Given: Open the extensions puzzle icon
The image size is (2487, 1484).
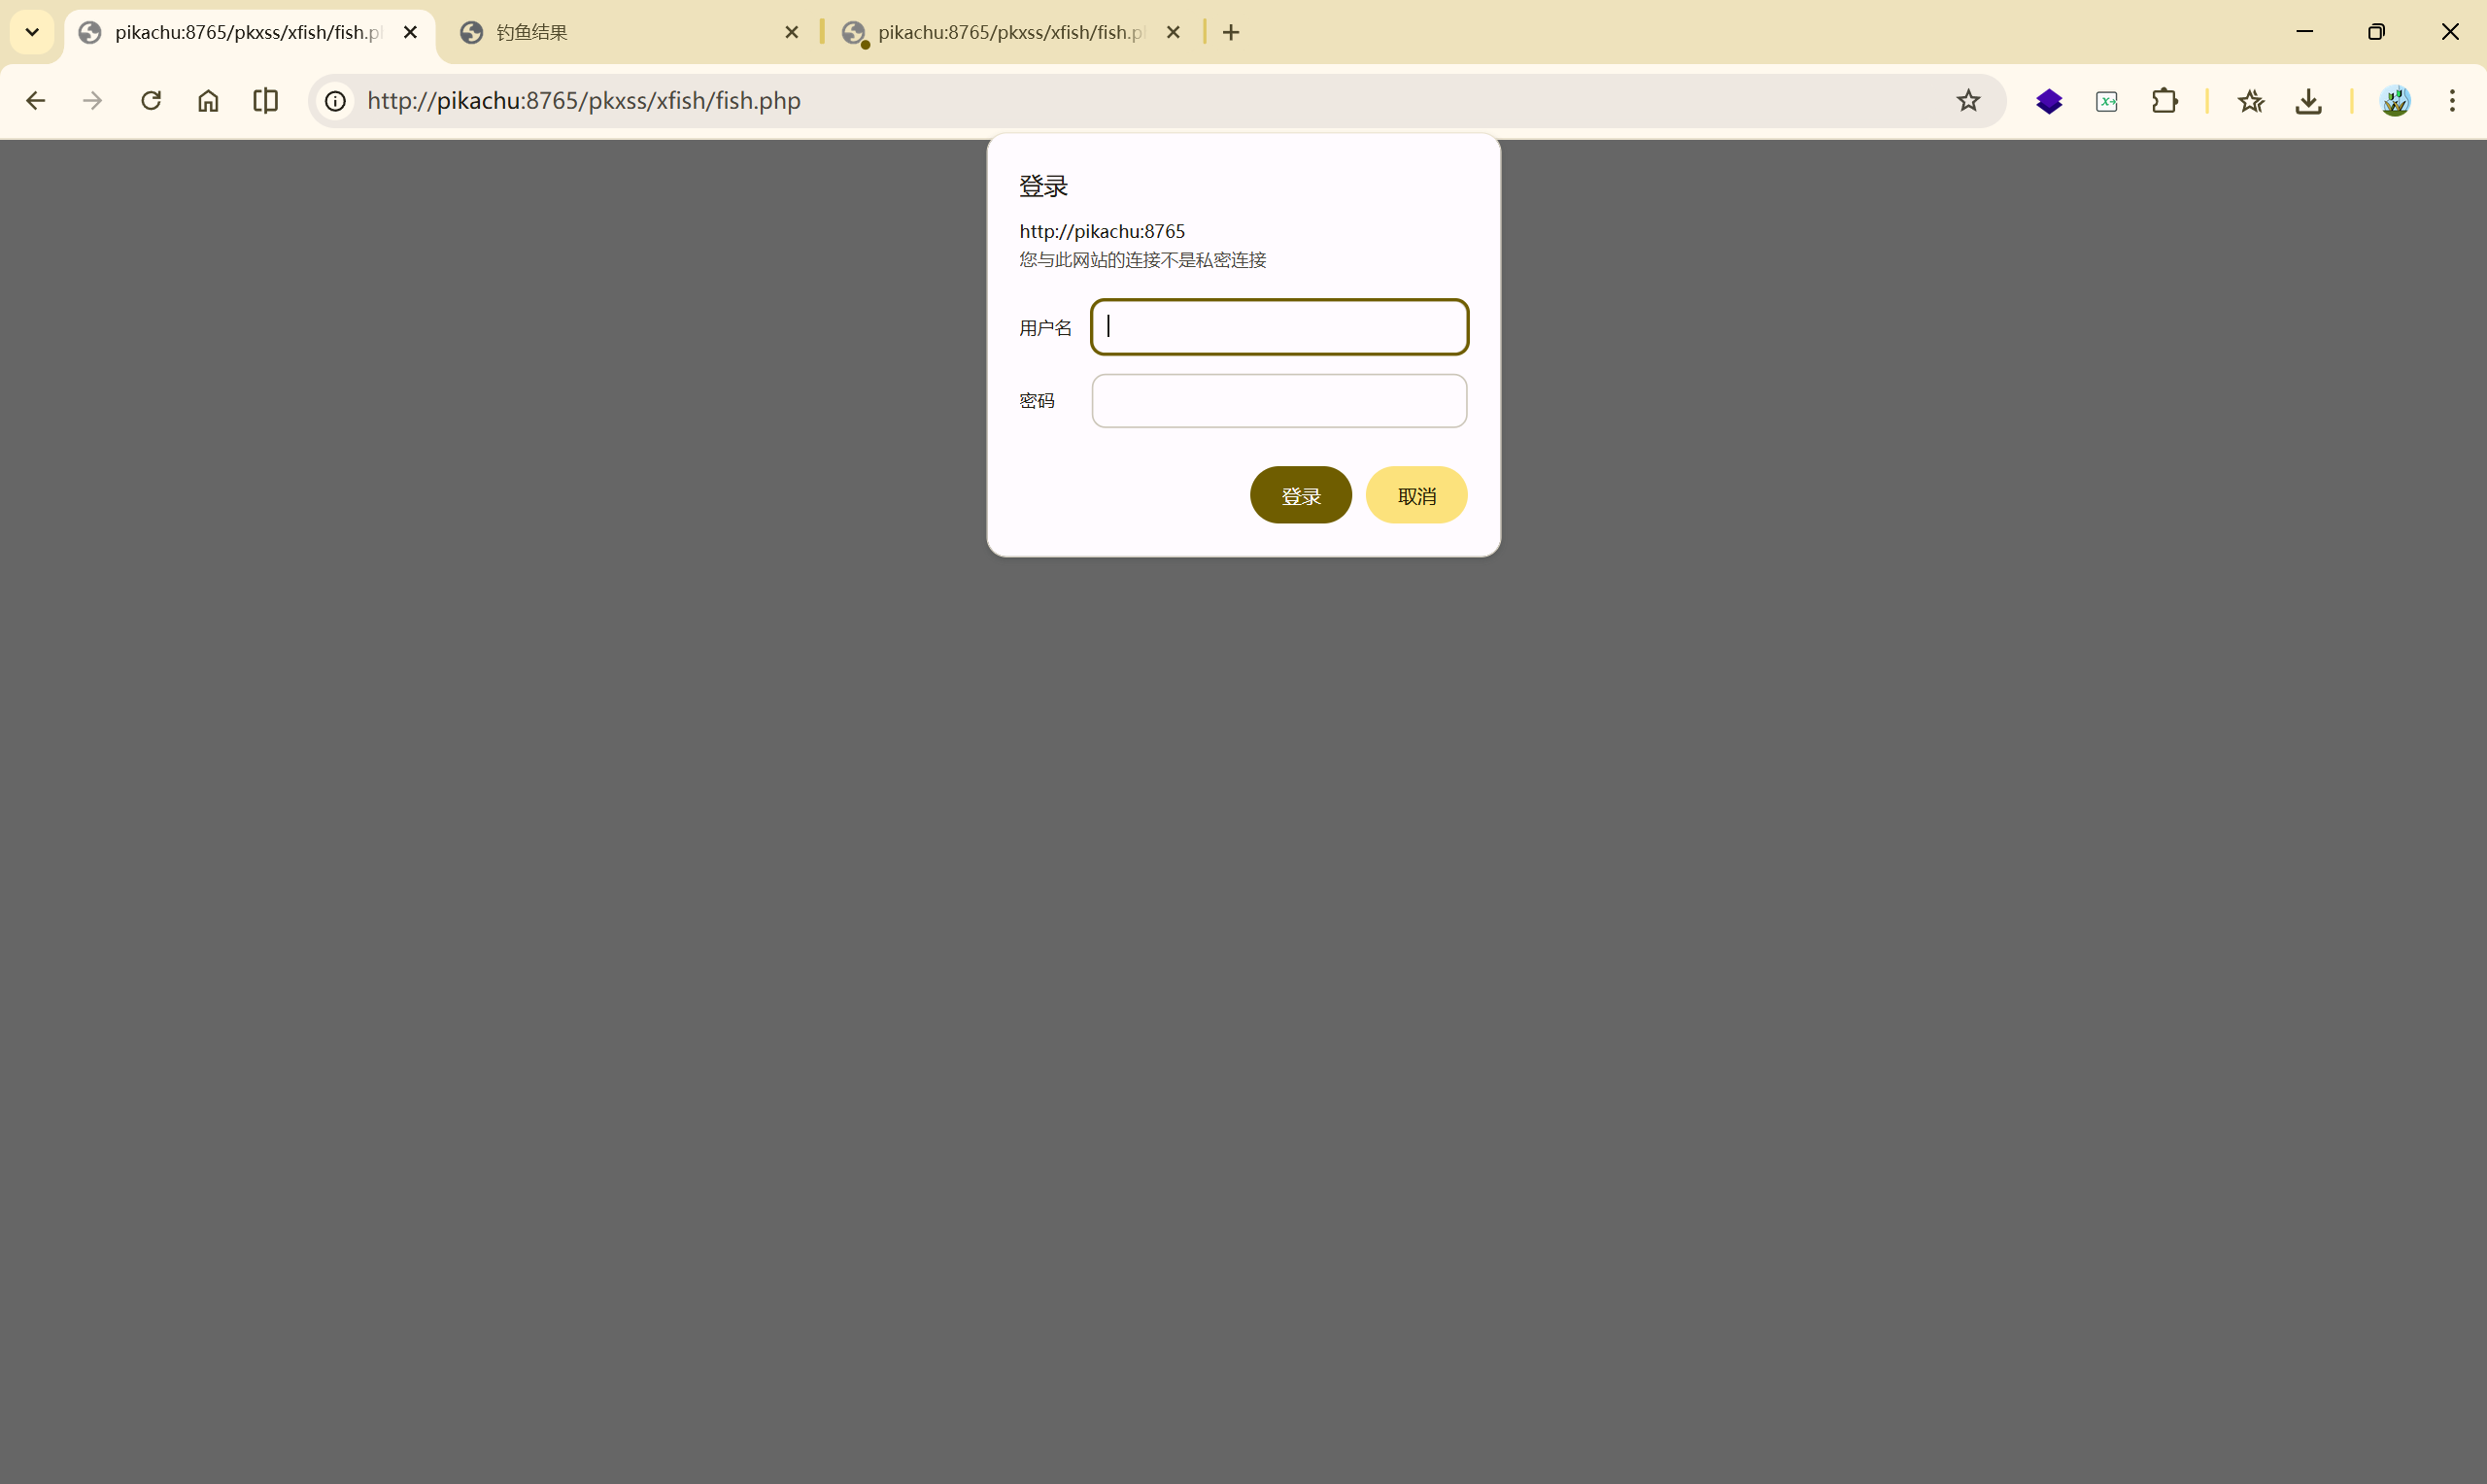Looking at the screenshot, I should [x=2164, y=101].
